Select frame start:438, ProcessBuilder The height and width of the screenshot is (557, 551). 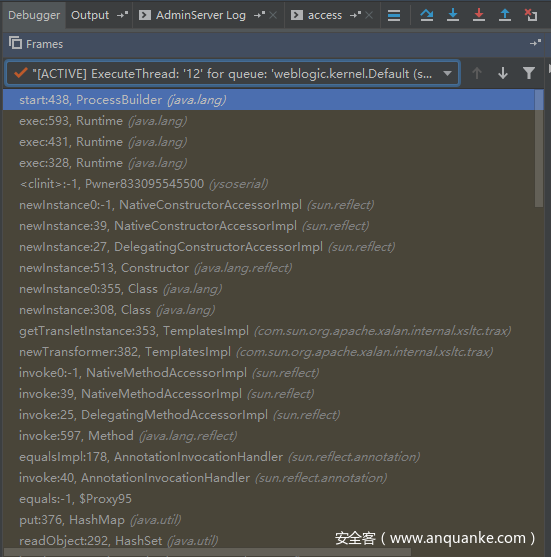(268, 100)
